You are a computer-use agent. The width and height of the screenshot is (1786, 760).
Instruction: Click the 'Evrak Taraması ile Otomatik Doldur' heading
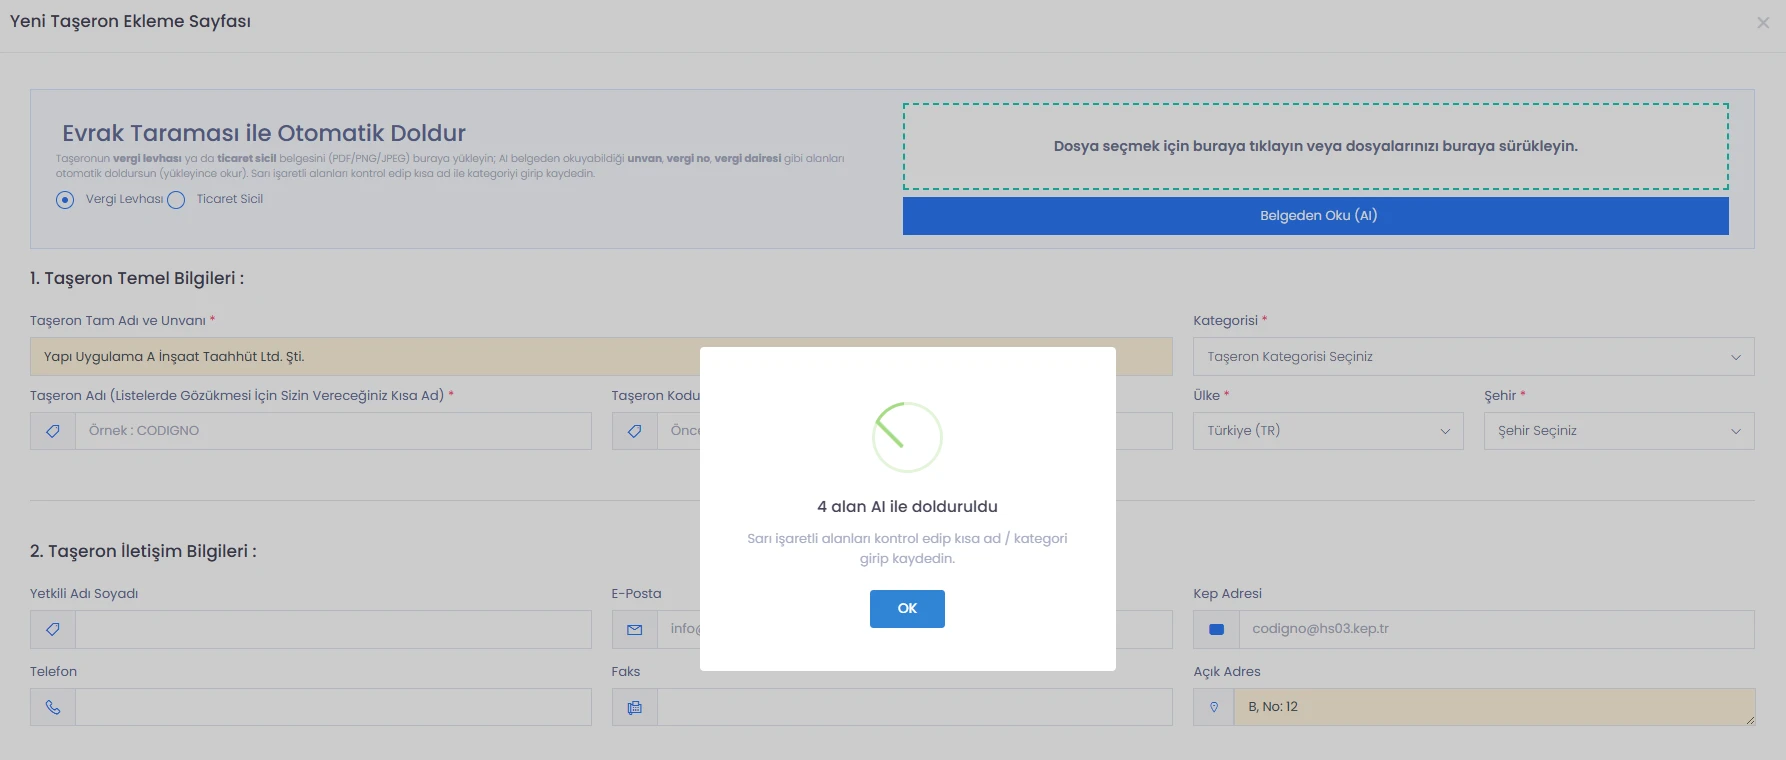coord(264,133)
